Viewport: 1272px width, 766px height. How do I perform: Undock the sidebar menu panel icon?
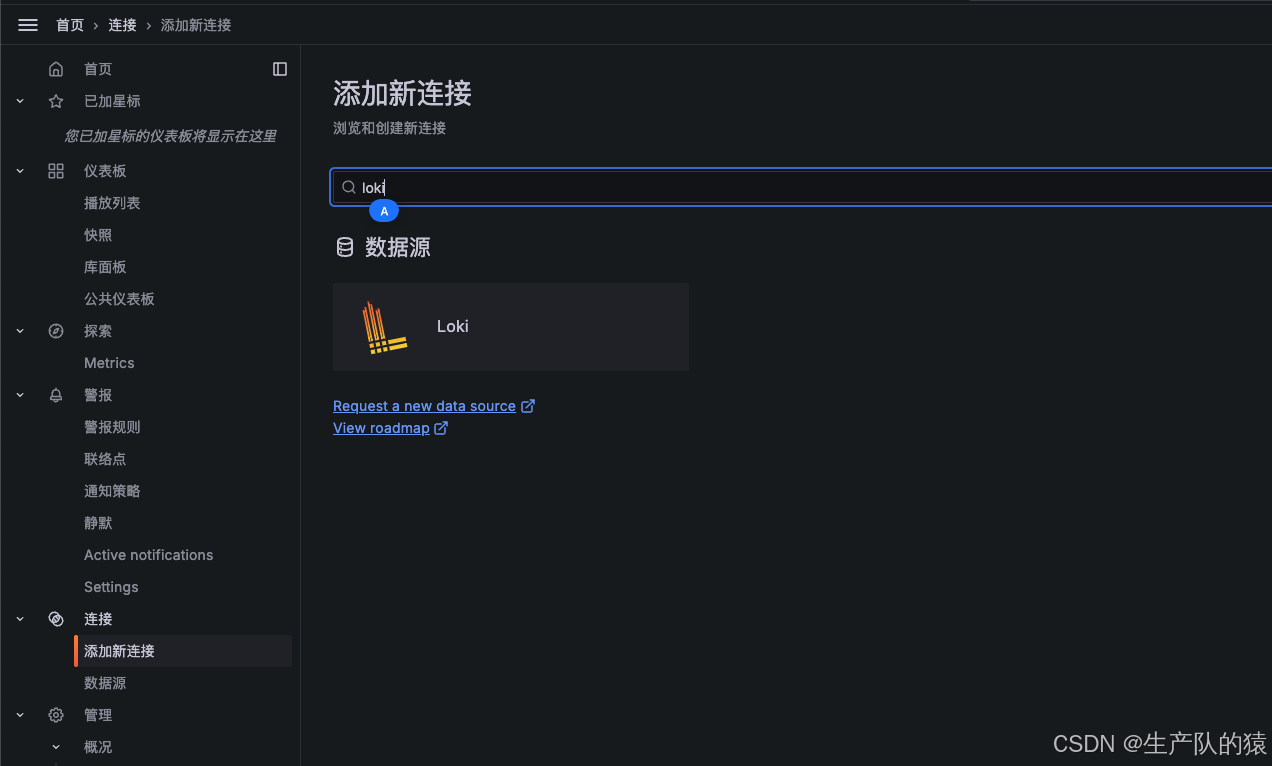[x=280, y=69]
